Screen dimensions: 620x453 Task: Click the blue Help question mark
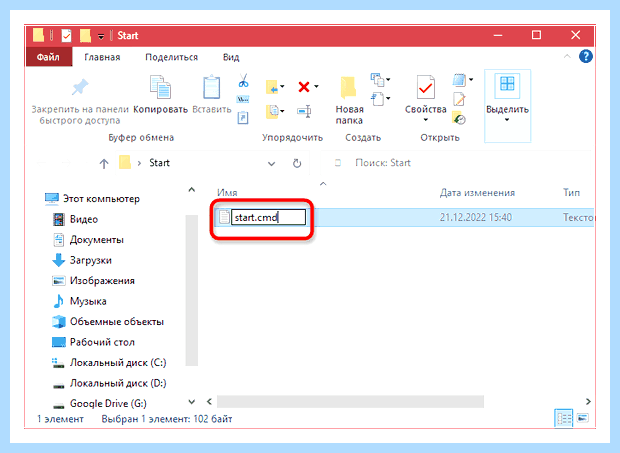[586, 57]
